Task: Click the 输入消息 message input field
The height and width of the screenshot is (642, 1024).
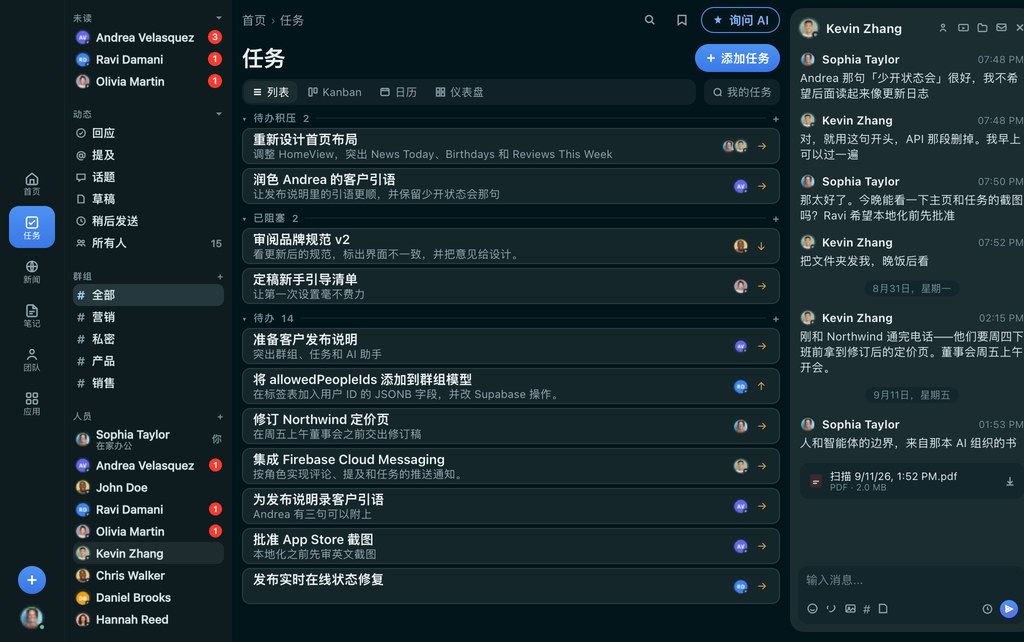Action: [908, 580]
